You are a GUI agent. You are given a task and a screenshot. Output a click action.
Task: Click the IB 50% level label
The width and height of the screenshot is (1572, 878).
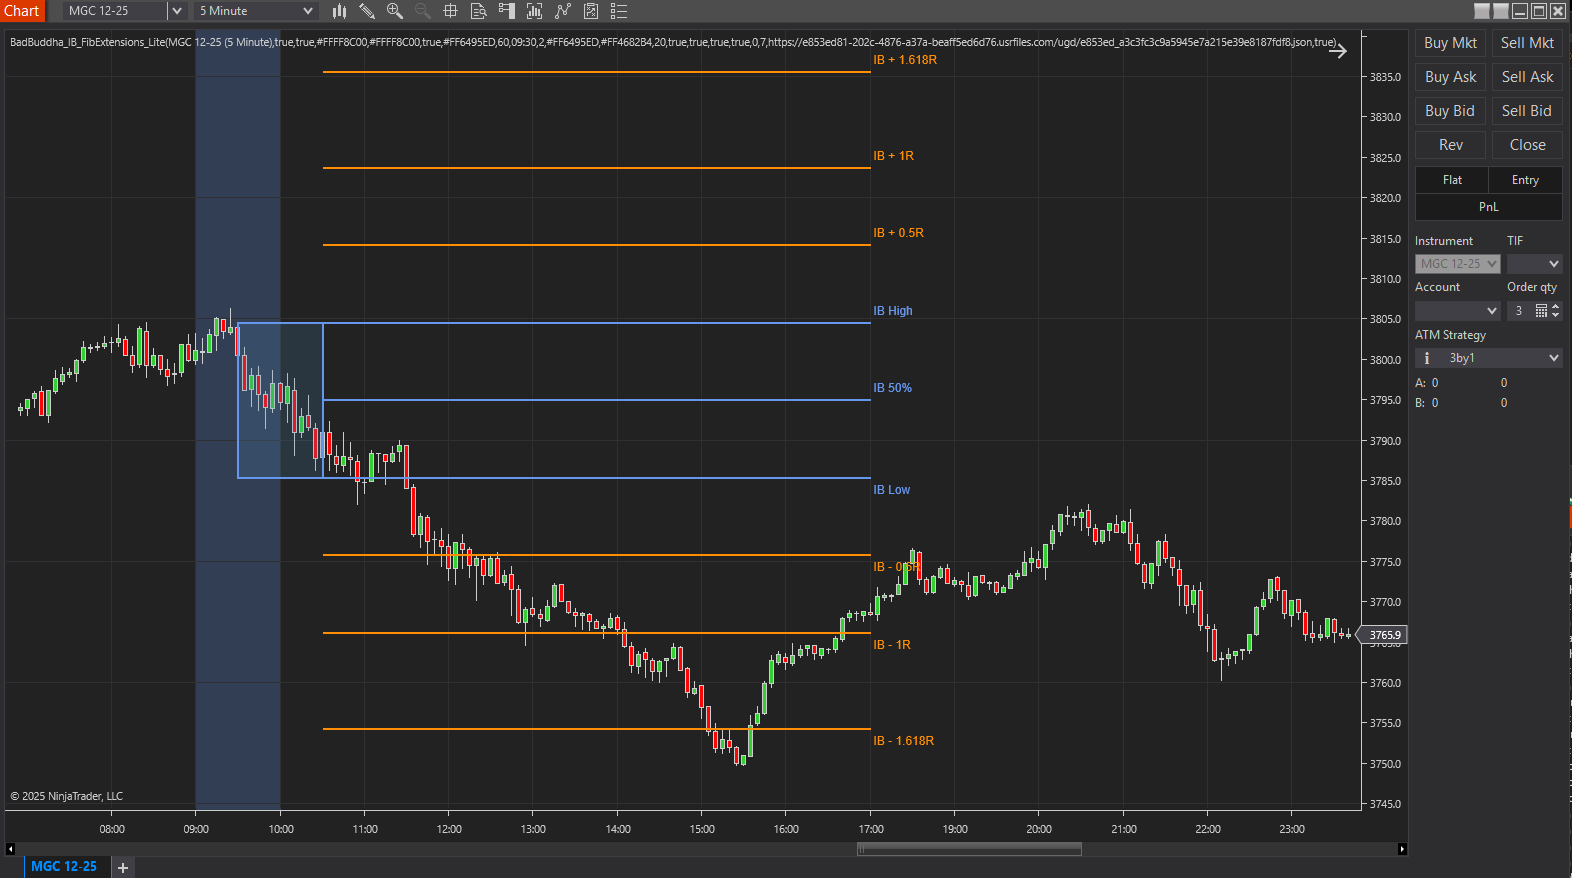point(892,388)
